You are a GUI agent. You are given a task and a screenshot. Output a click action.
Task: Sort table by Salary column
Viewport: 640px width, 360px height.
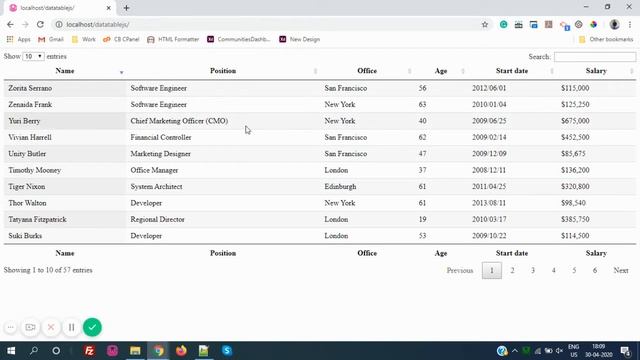point(596,71)
